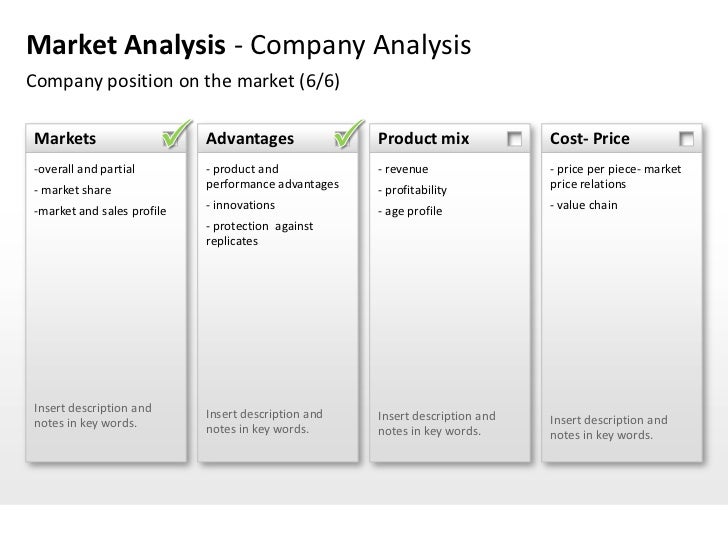Select the Advantages column header

(249, 138)
